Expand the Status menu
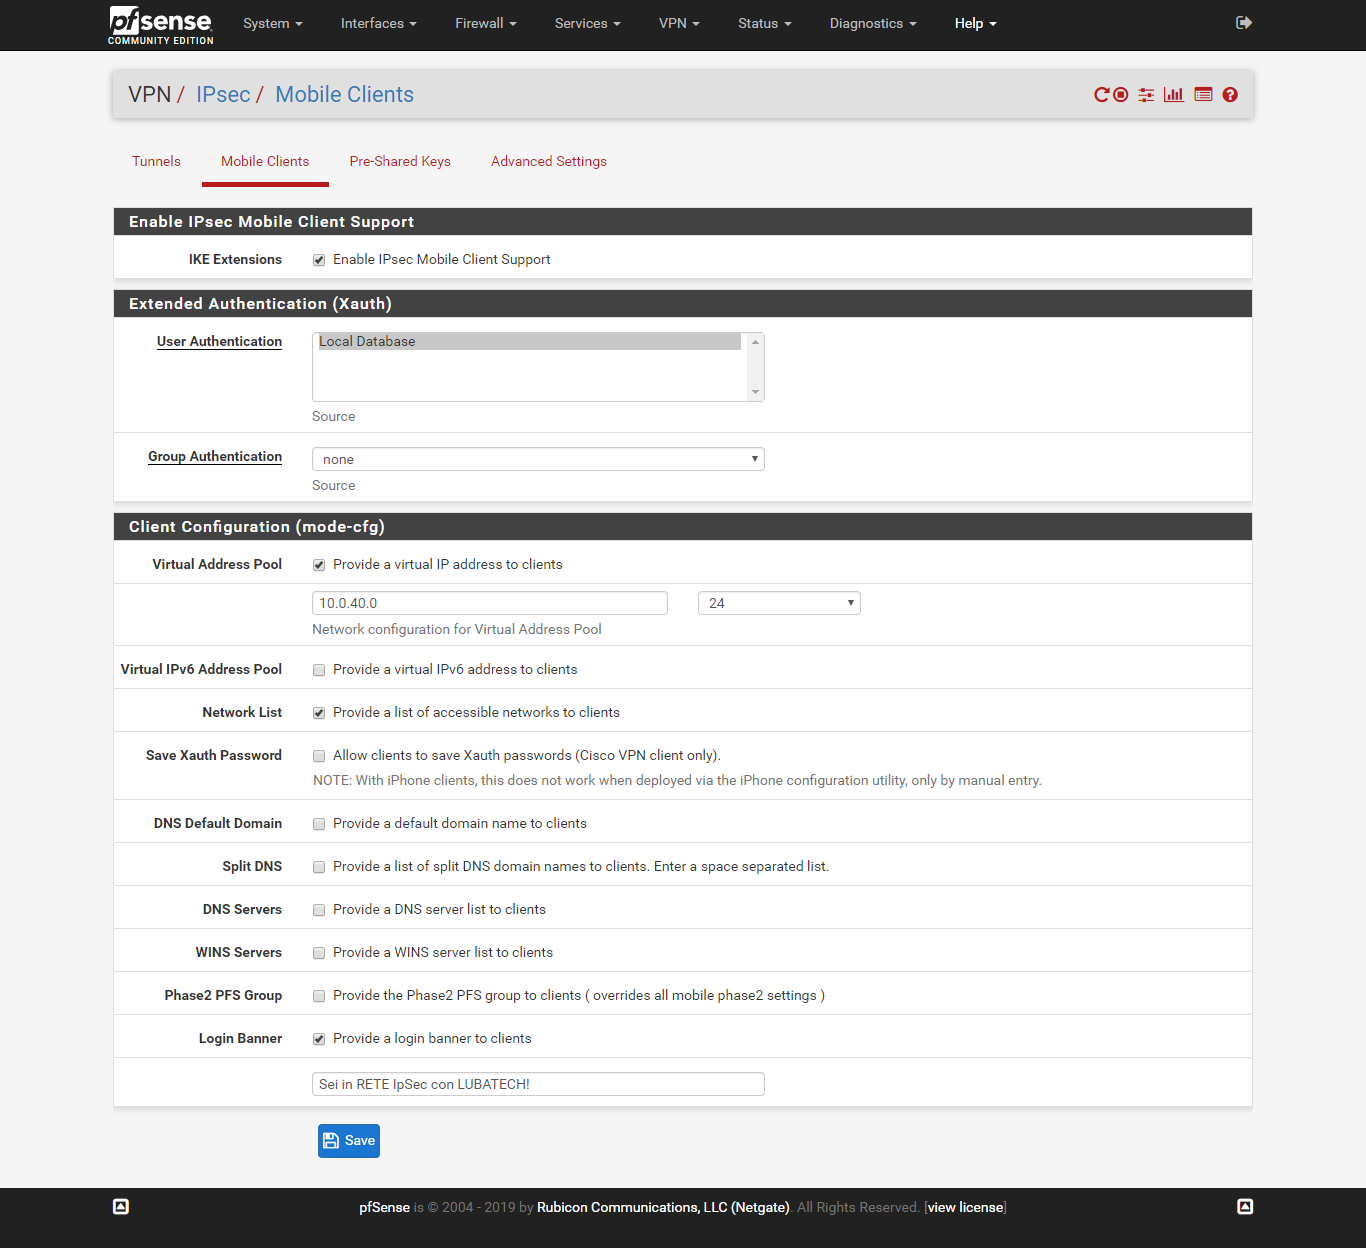Viewport: 1366px width, 1248px height. pos(765,23)
